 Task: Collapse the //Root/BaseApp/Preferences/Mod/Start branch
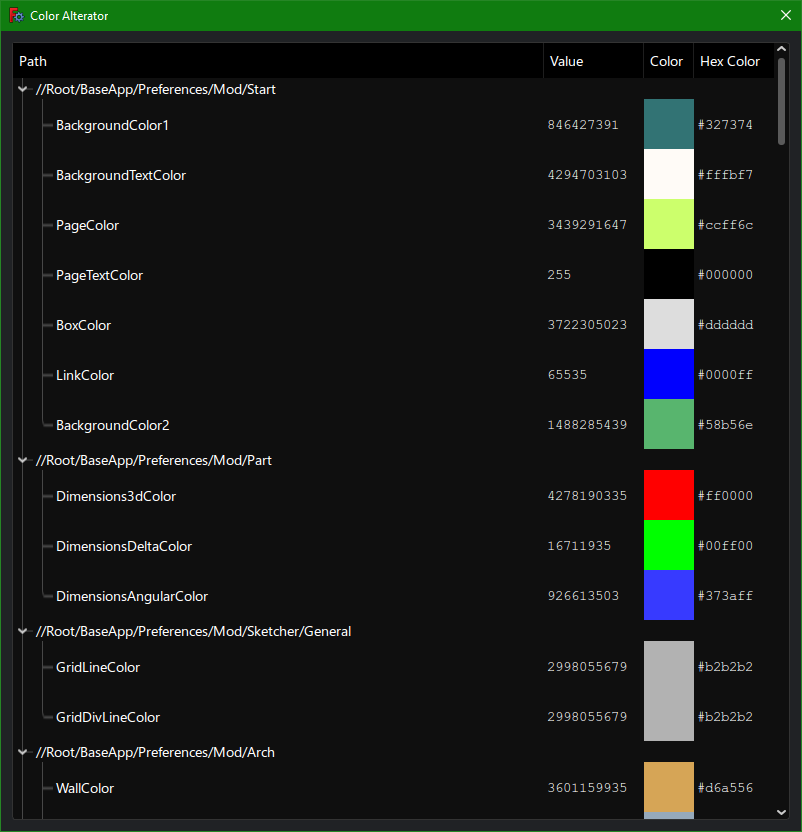(x=22, y=88)
